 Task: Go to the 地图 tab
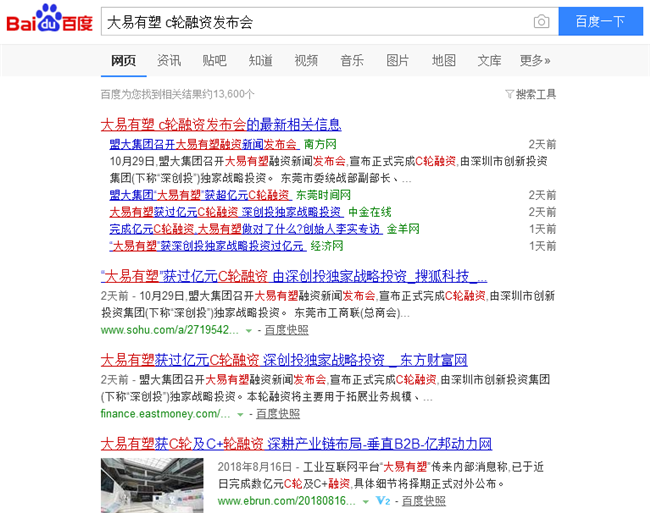(x=443, y=61)
